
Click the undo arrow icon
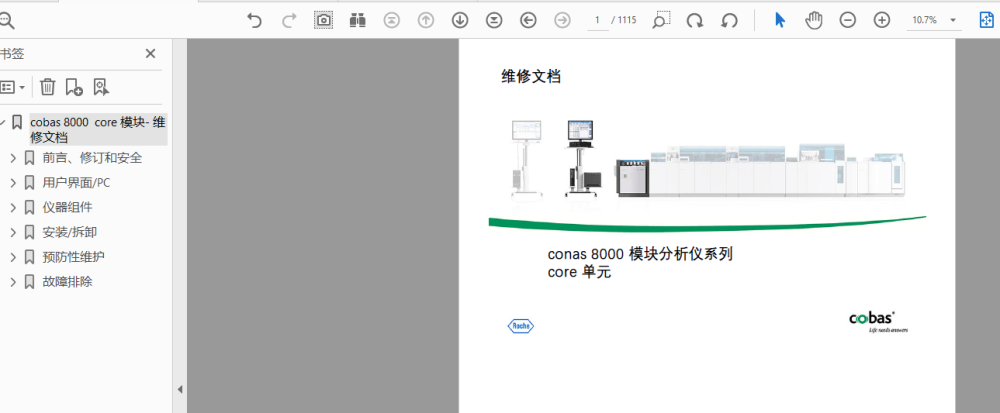coord(254,20)
